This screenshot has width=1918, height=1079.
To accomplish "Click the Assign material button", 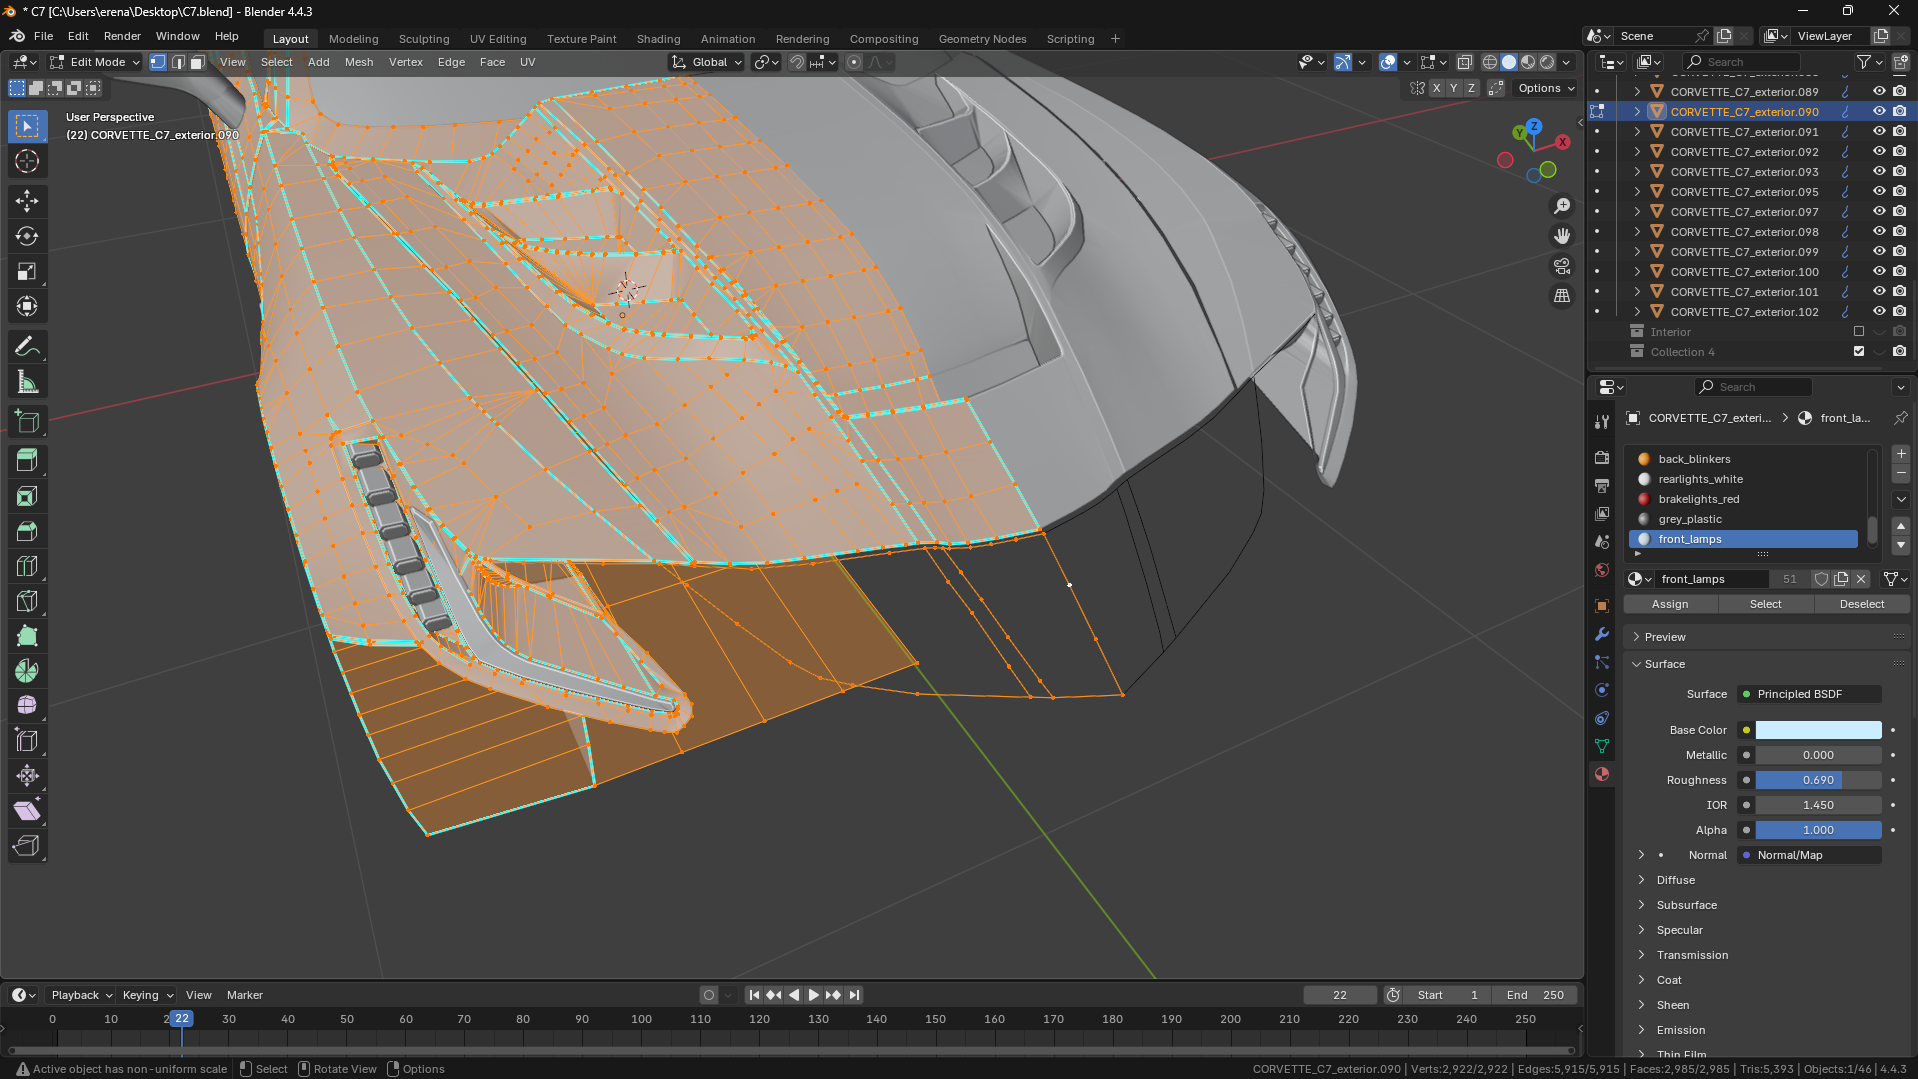I will click(1670, 604).
